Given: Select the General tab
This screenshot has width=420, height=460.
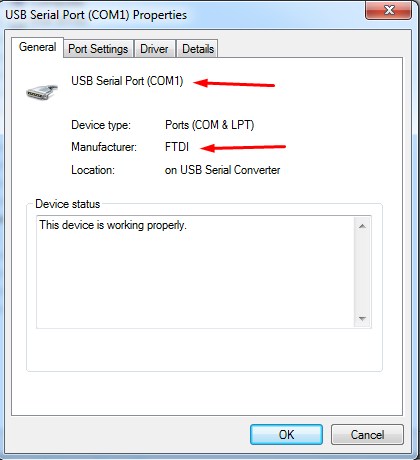Looking at the screenshot, I should (x=37, y=47).
